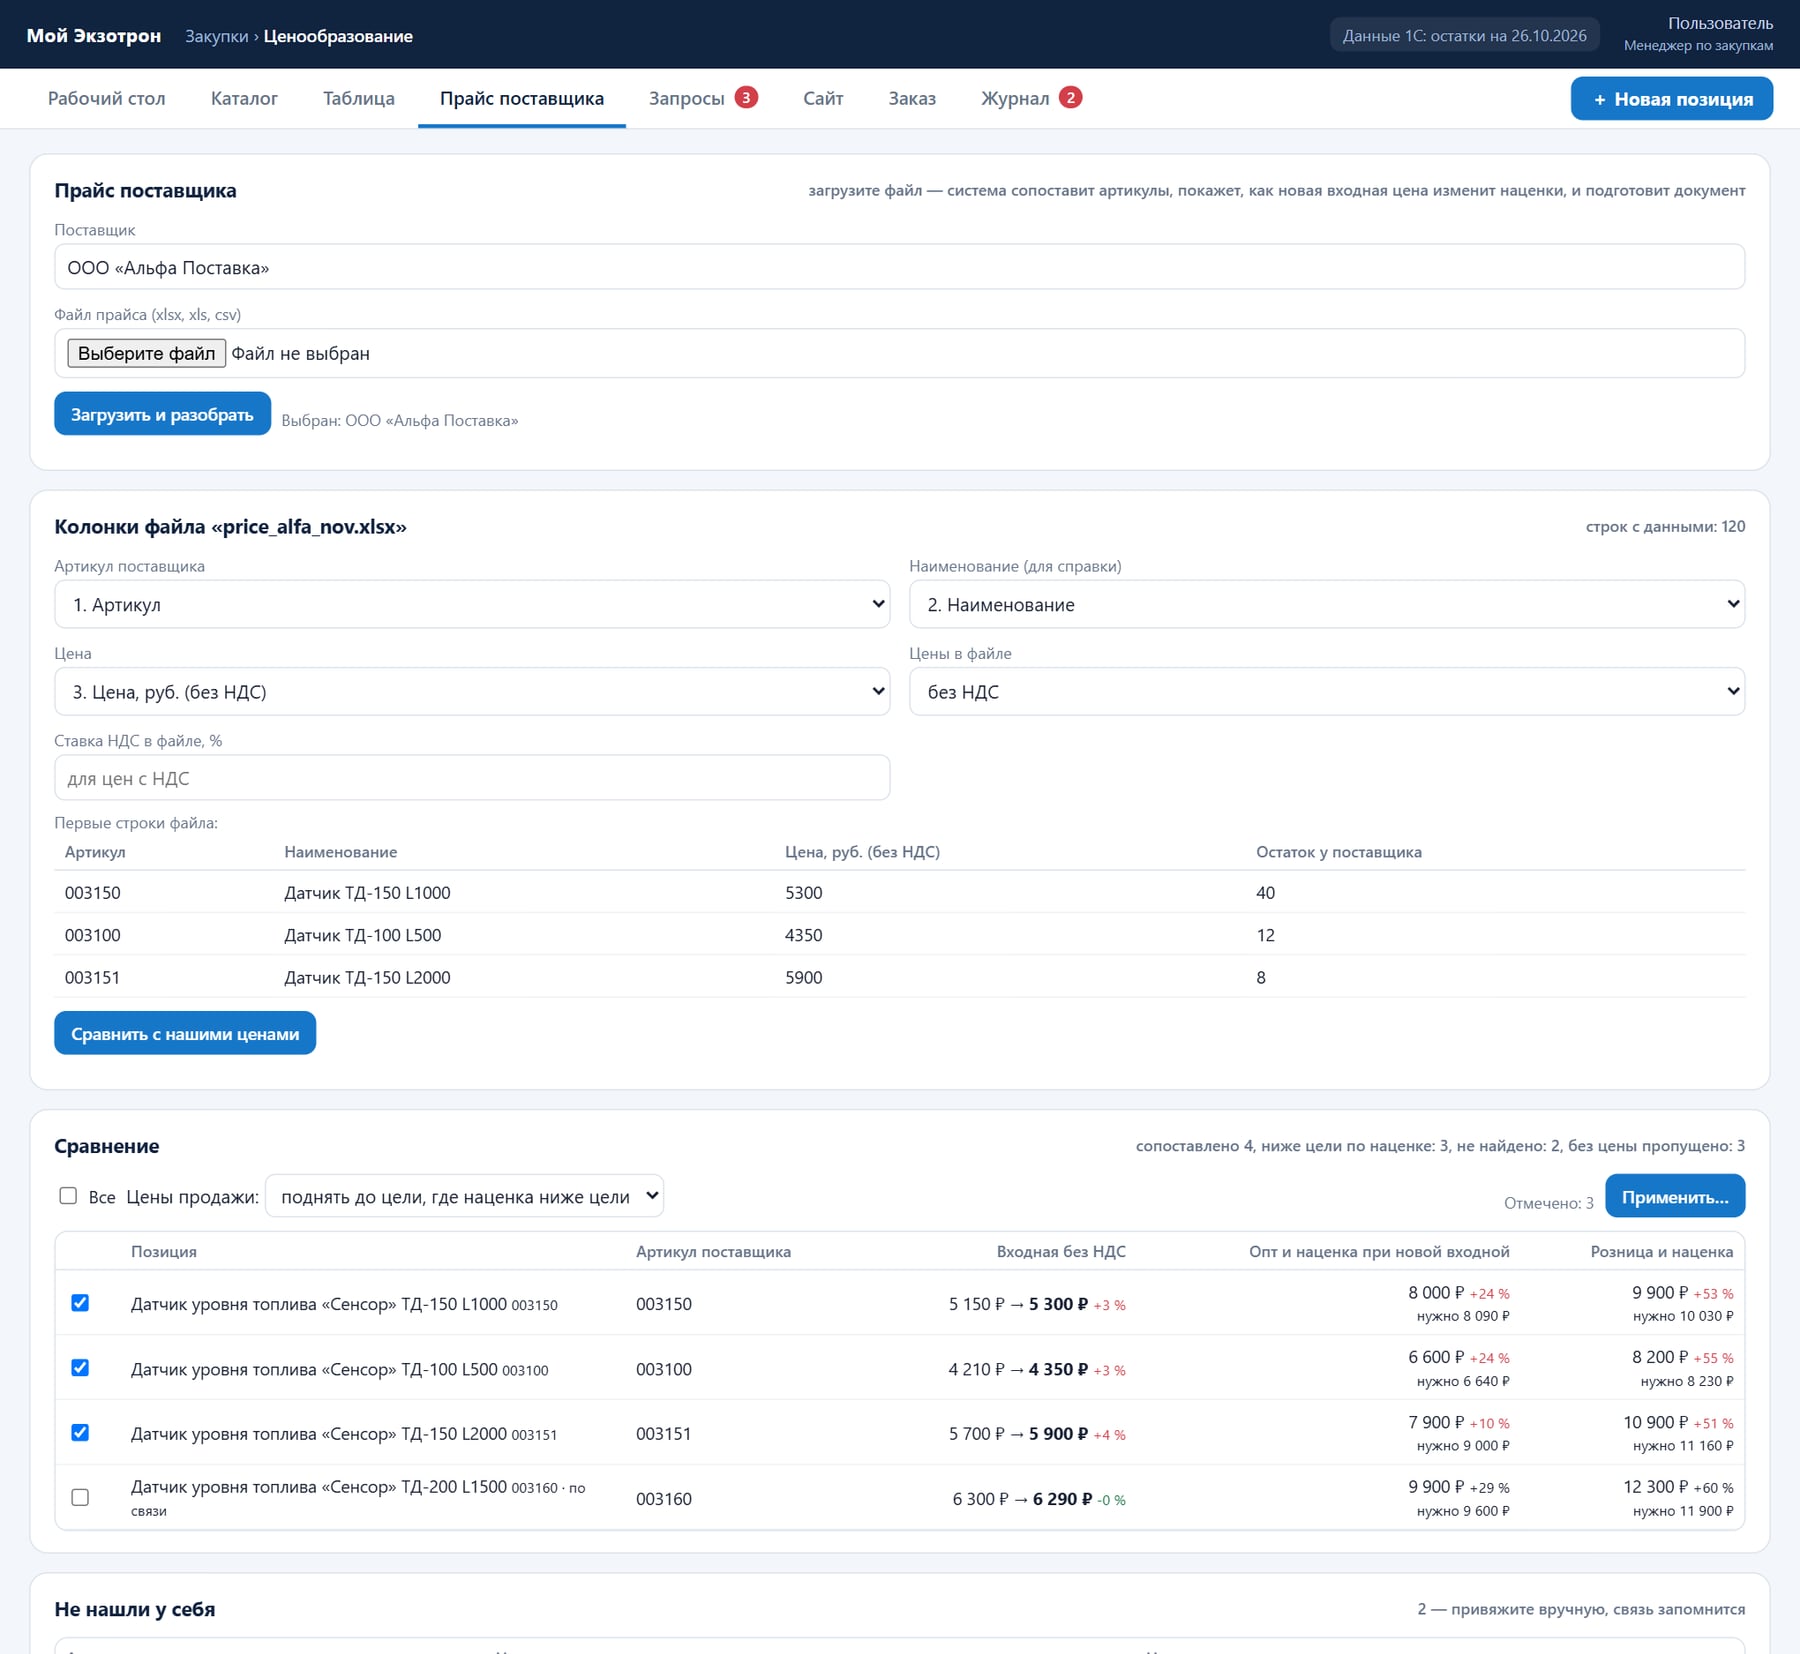Switch to the Каталог tab
This screenshot has width=1800, height=1654.
click(244, 98)
